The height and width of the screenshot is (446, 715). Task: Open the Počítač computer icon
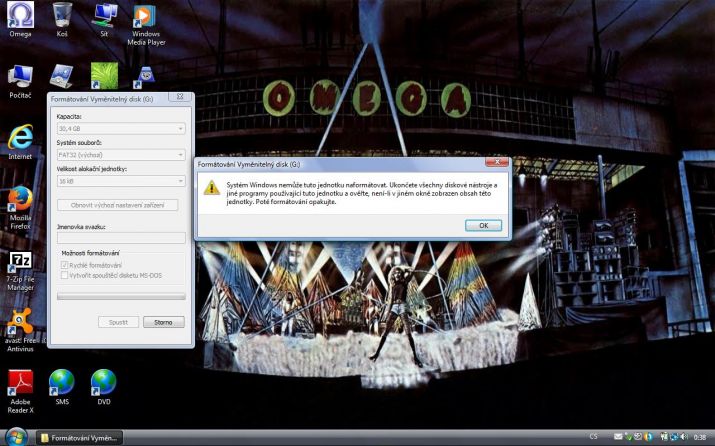coord(20,81)
